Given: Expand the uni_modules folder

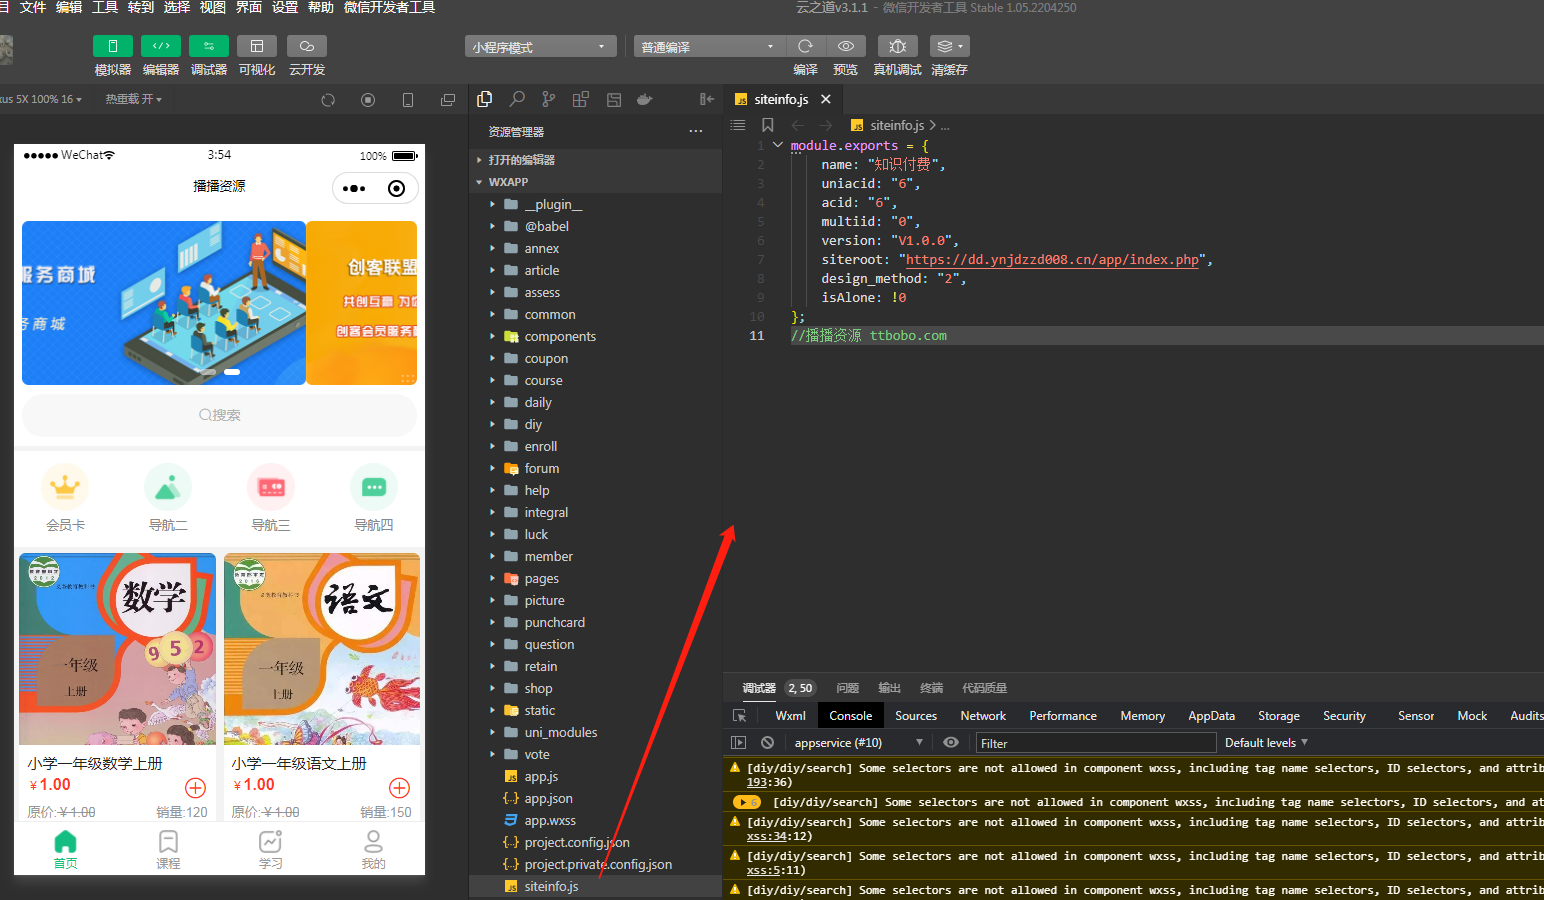Looking at the screenshot, I should (x=595, y=732).
